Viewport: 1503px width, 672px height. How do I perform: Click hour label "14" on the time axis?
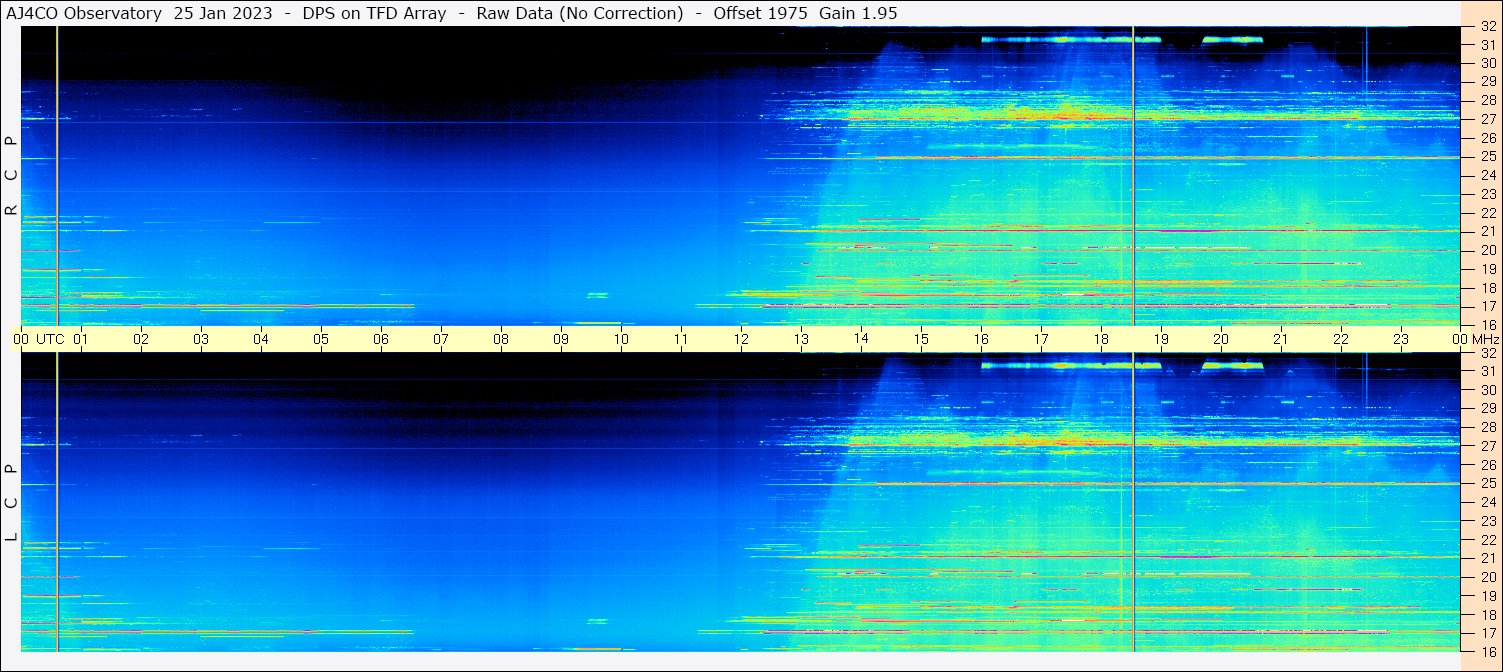pos(861,338)
